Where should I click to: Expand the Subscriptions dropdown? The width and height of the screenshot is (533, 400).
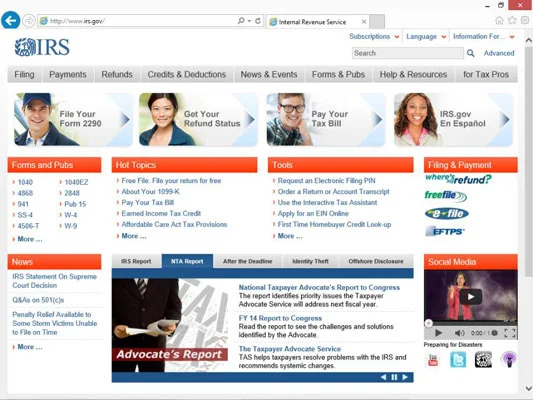coord(374,36)
